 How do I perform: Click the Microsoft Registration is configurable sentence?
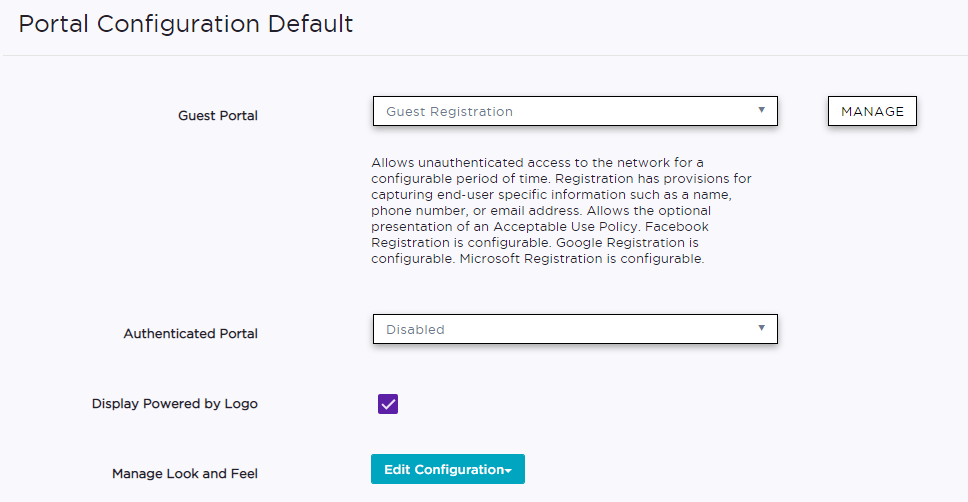pos(582,259)
